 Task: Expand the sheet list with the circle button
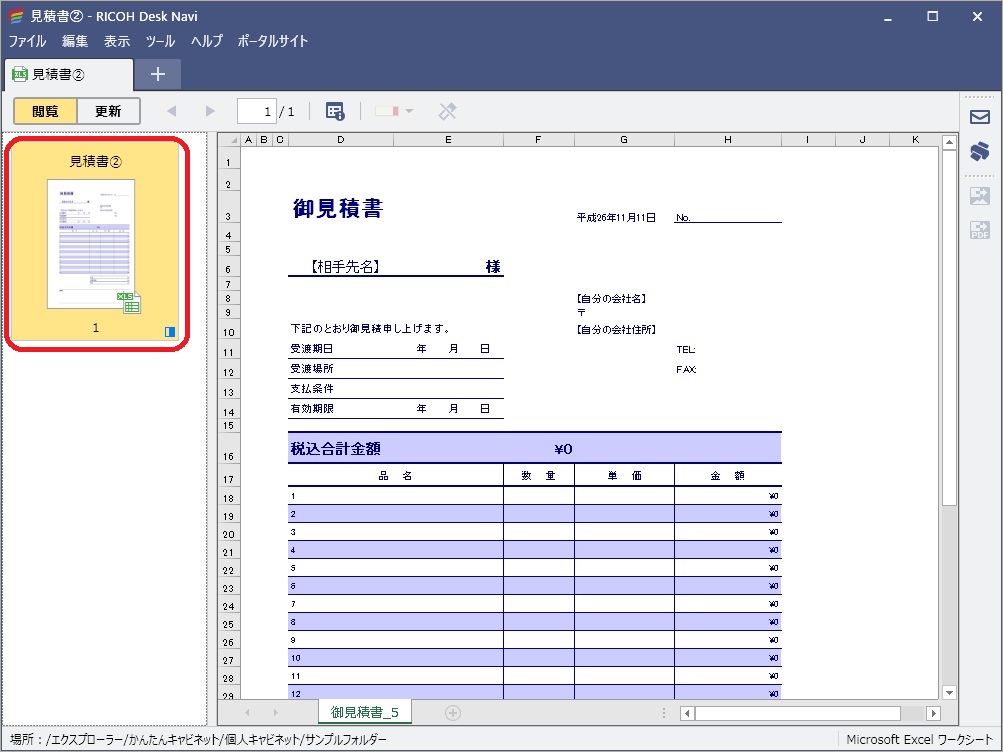coord(452,712)
